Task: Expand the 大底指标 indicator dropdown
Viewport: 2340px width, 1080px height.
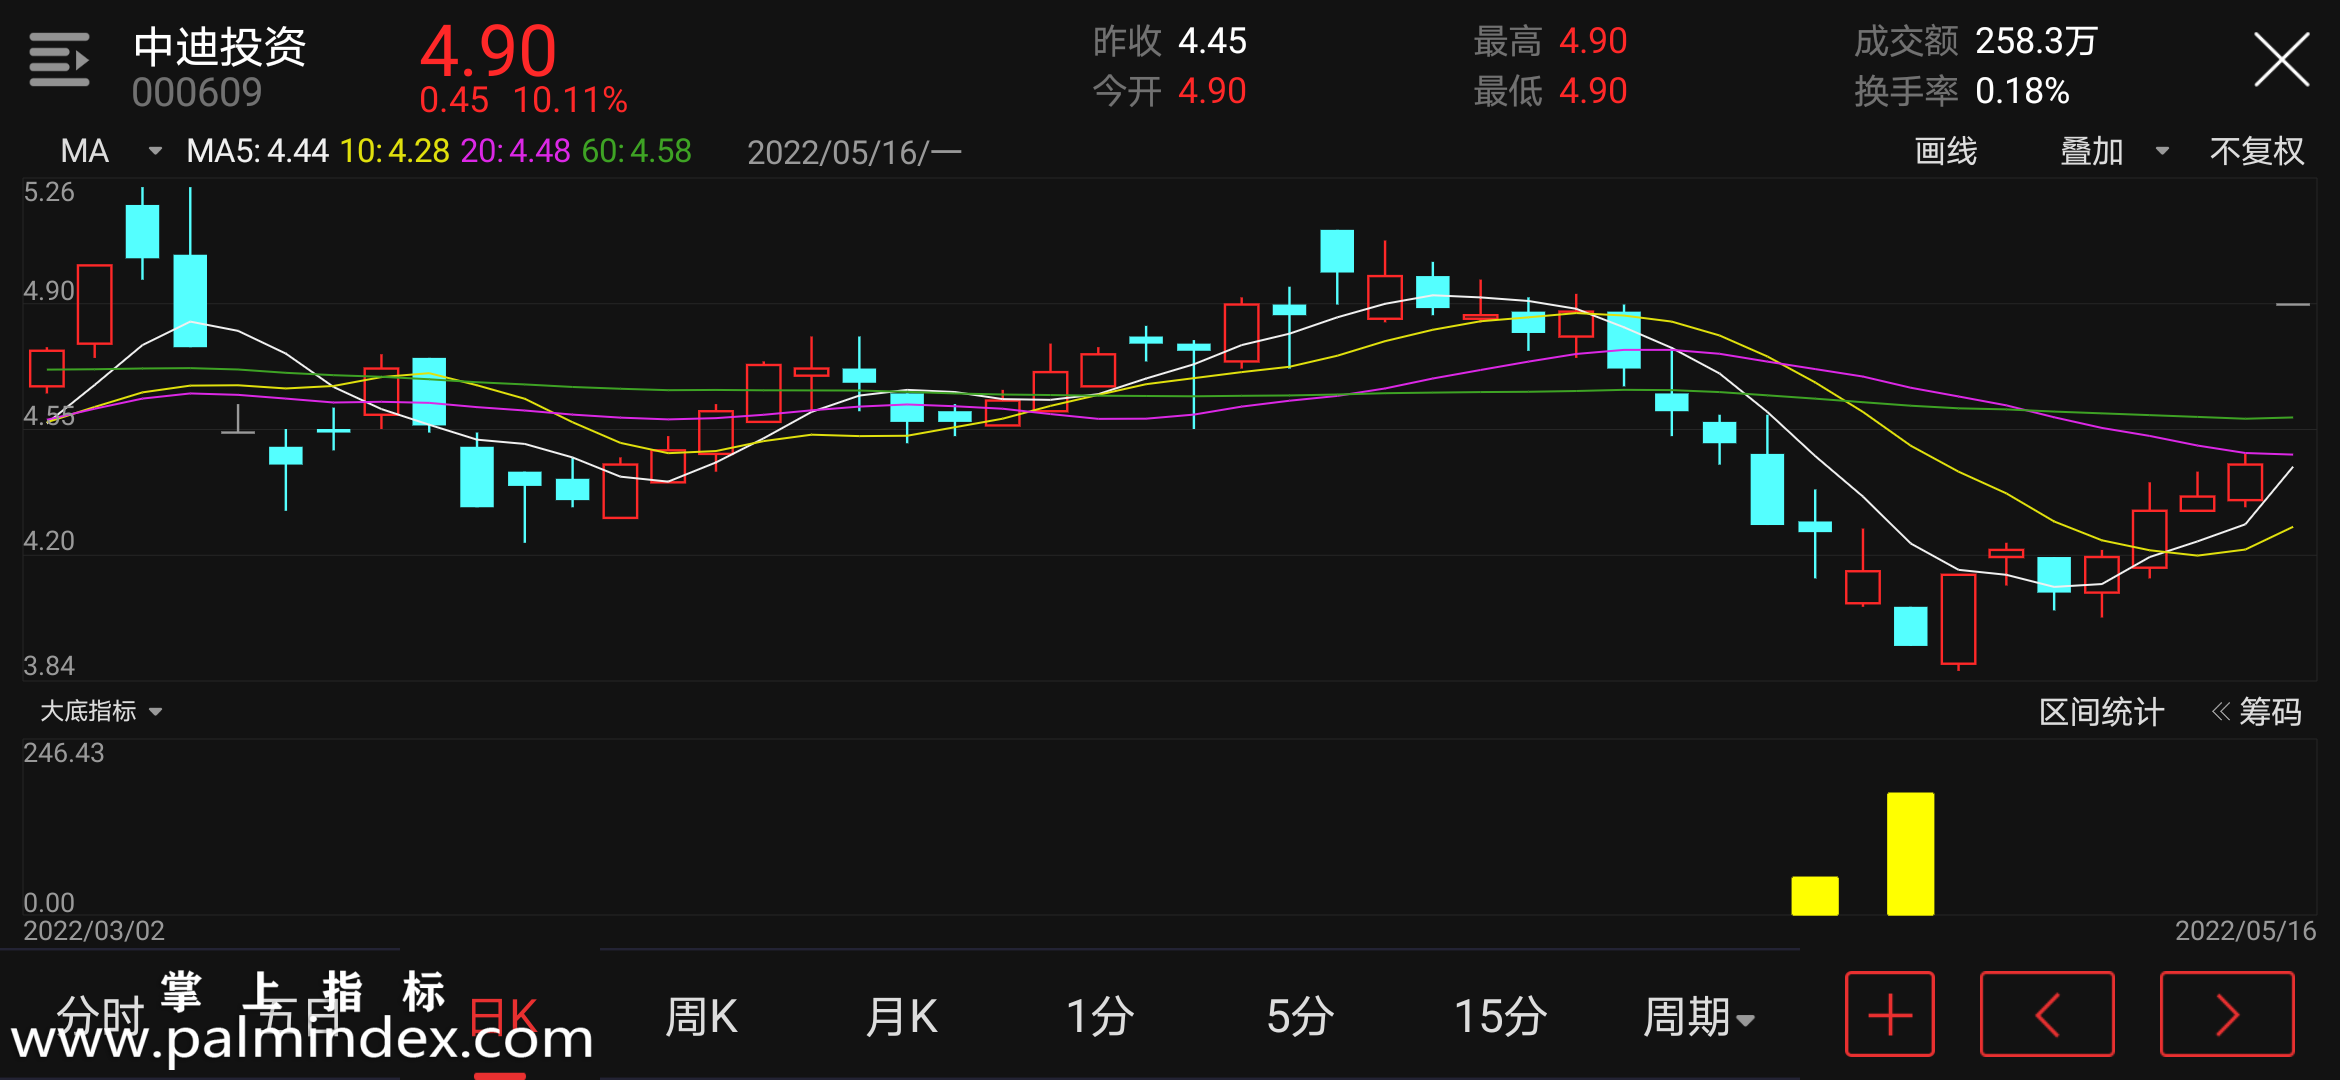Action: click(x=100, y=711)
